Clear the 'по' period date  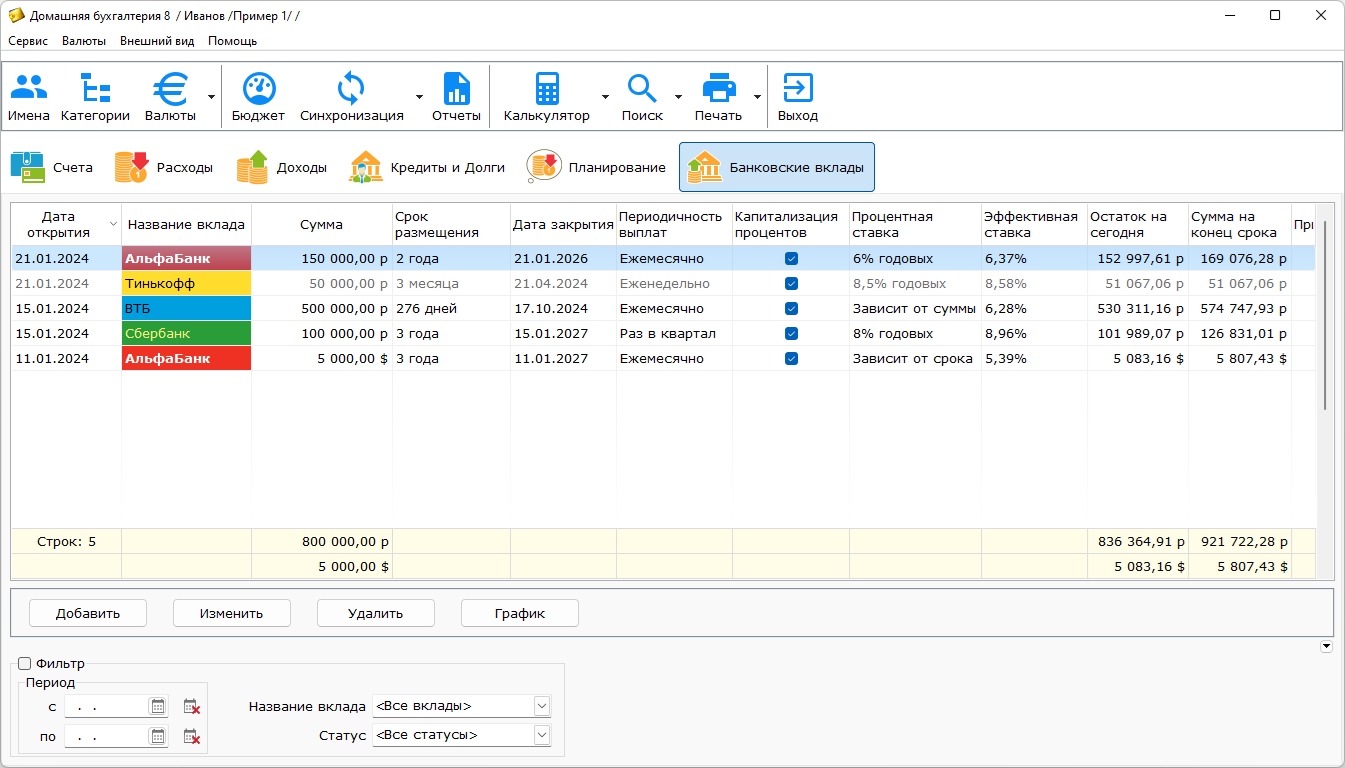coord(191,737)
